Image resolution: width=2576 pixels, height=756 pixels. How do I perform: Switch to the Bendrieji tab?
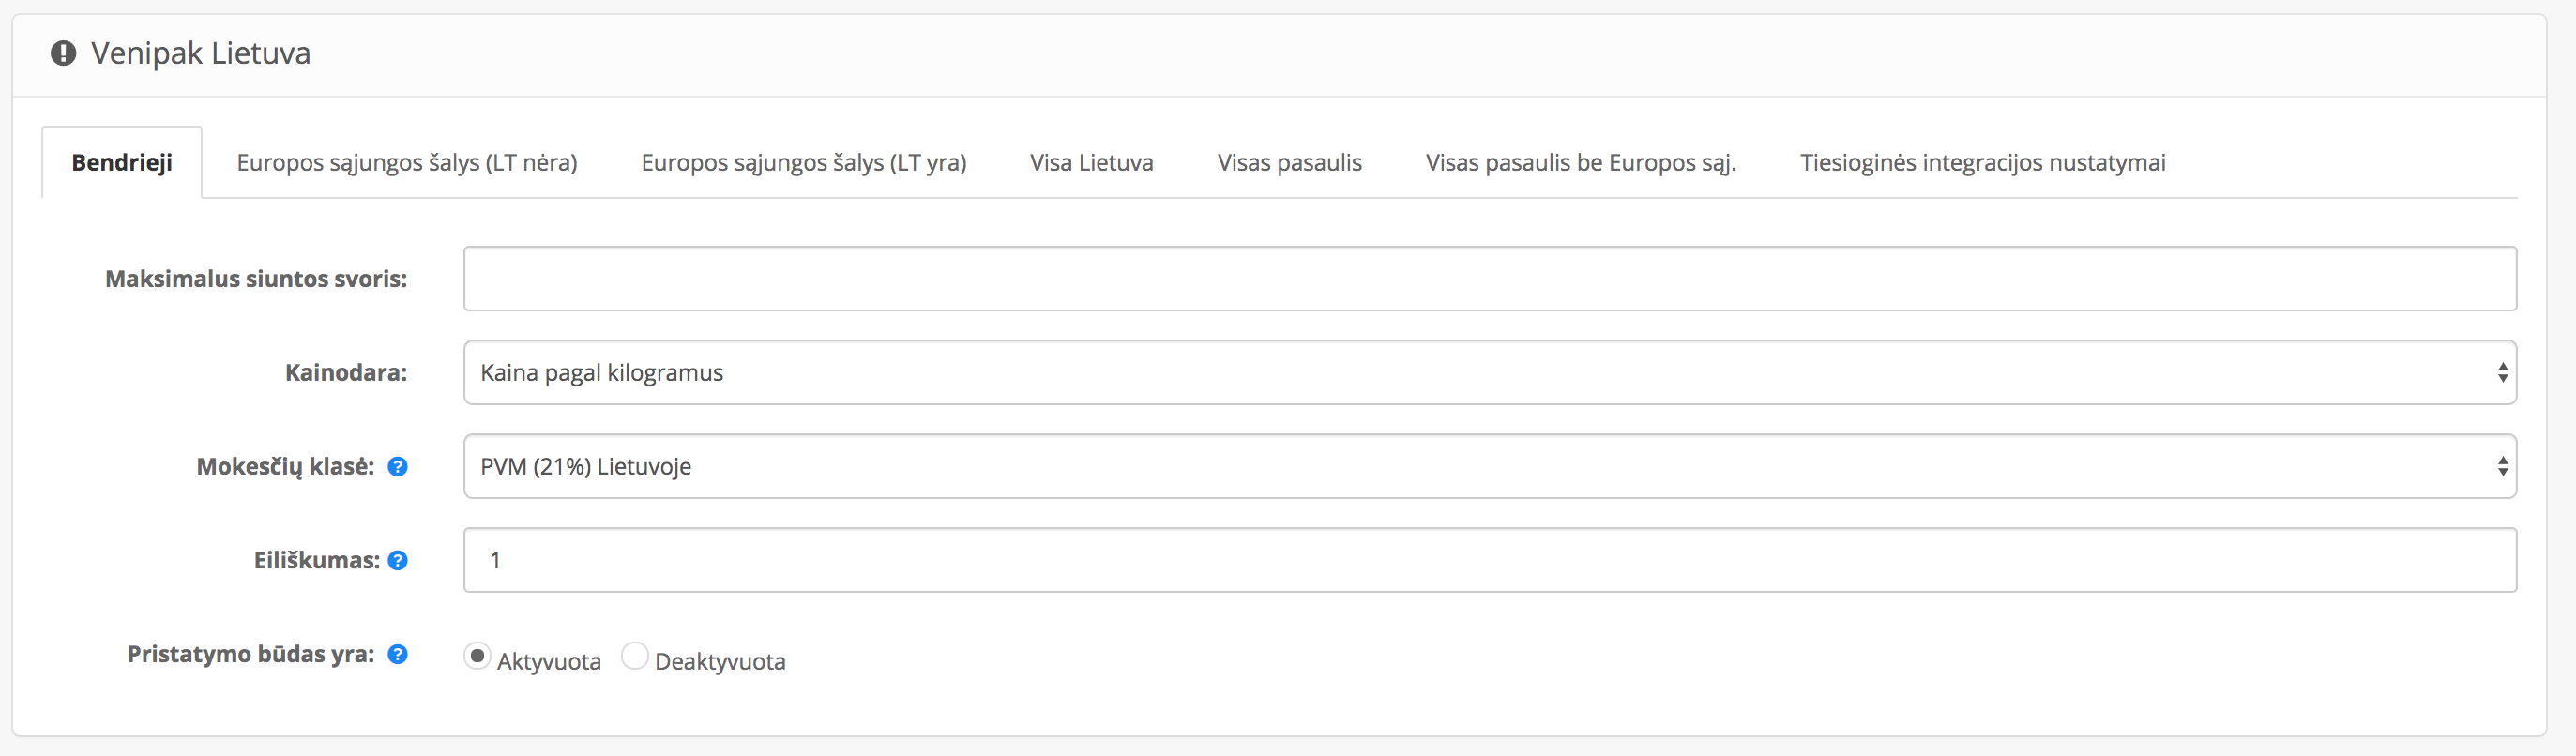pyautogui.click(x=122, y=163)
